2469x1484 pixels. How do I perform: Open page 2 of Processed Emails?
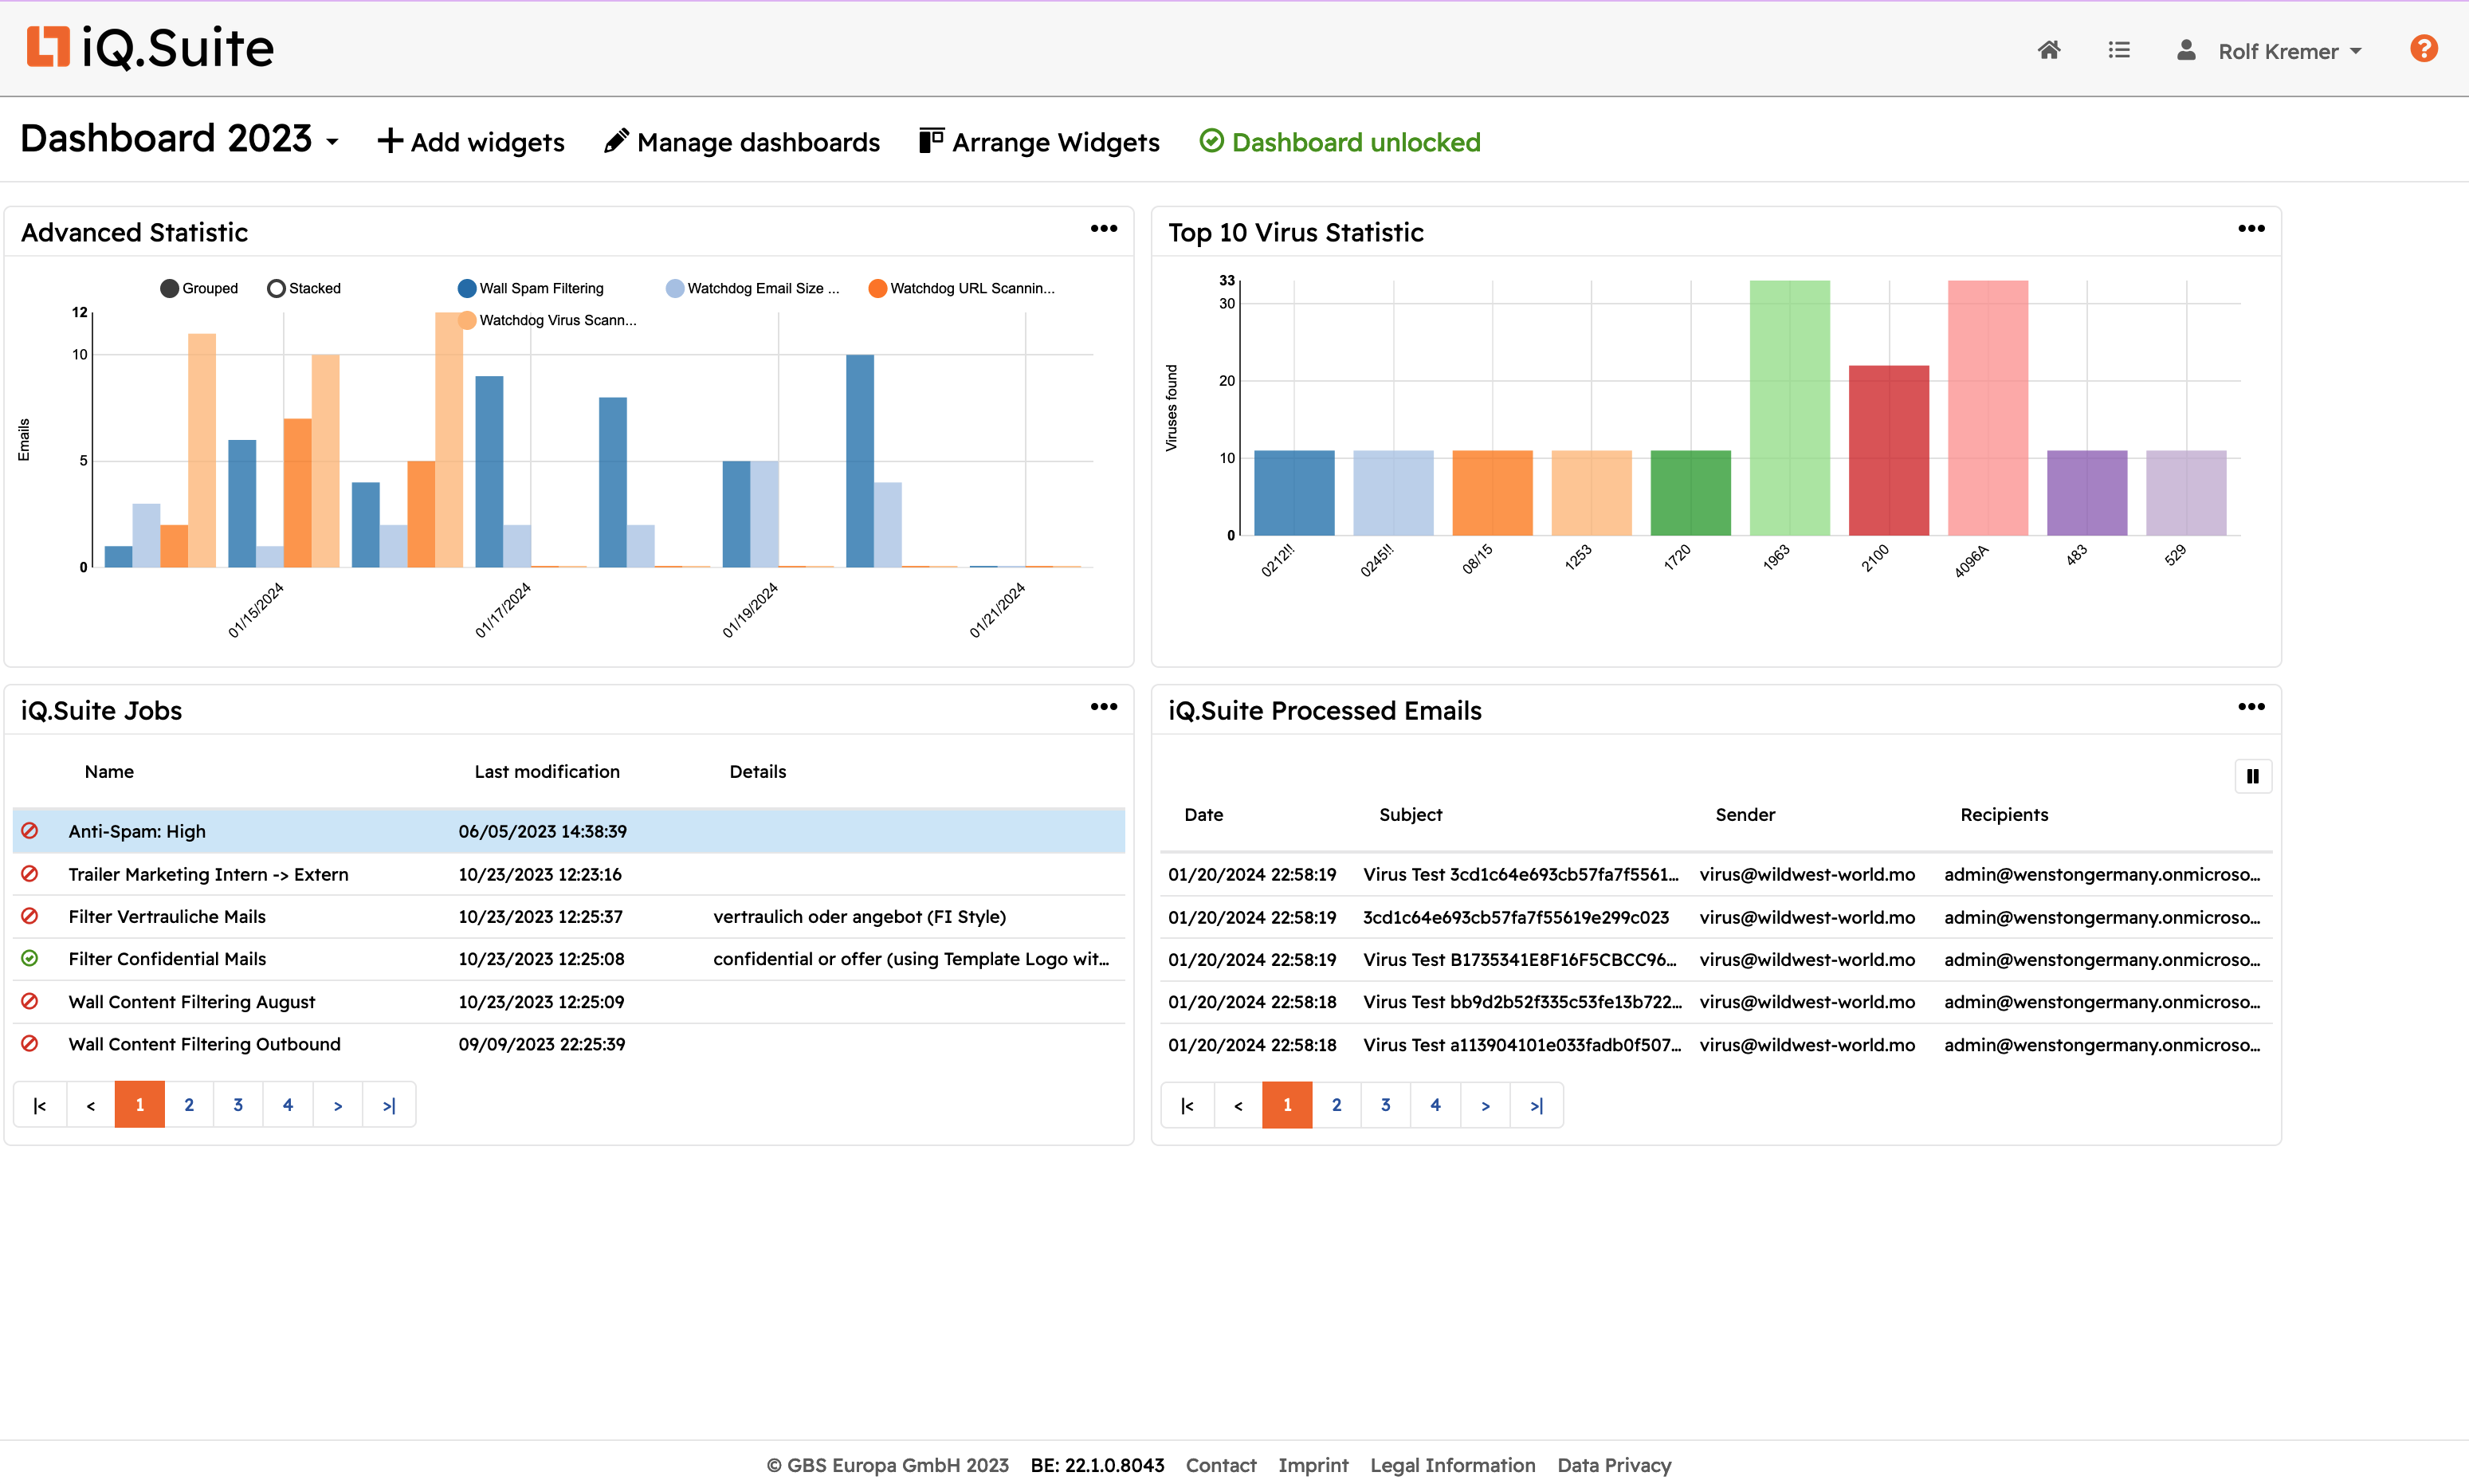[x=1336, y=1105]
